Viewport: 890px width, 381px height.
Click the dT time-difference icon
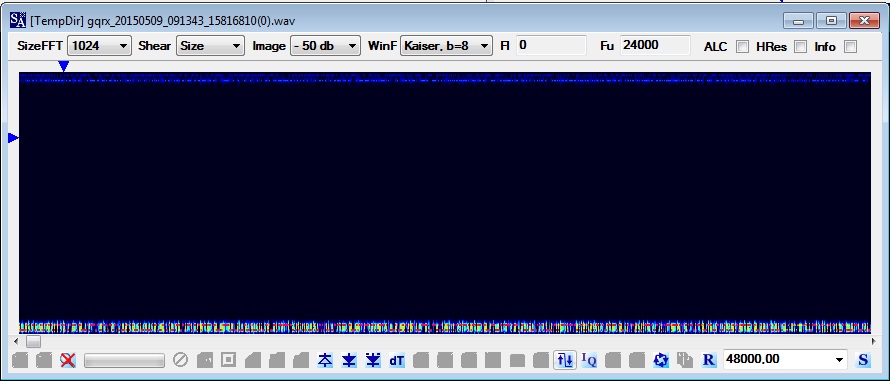point(397,360)
